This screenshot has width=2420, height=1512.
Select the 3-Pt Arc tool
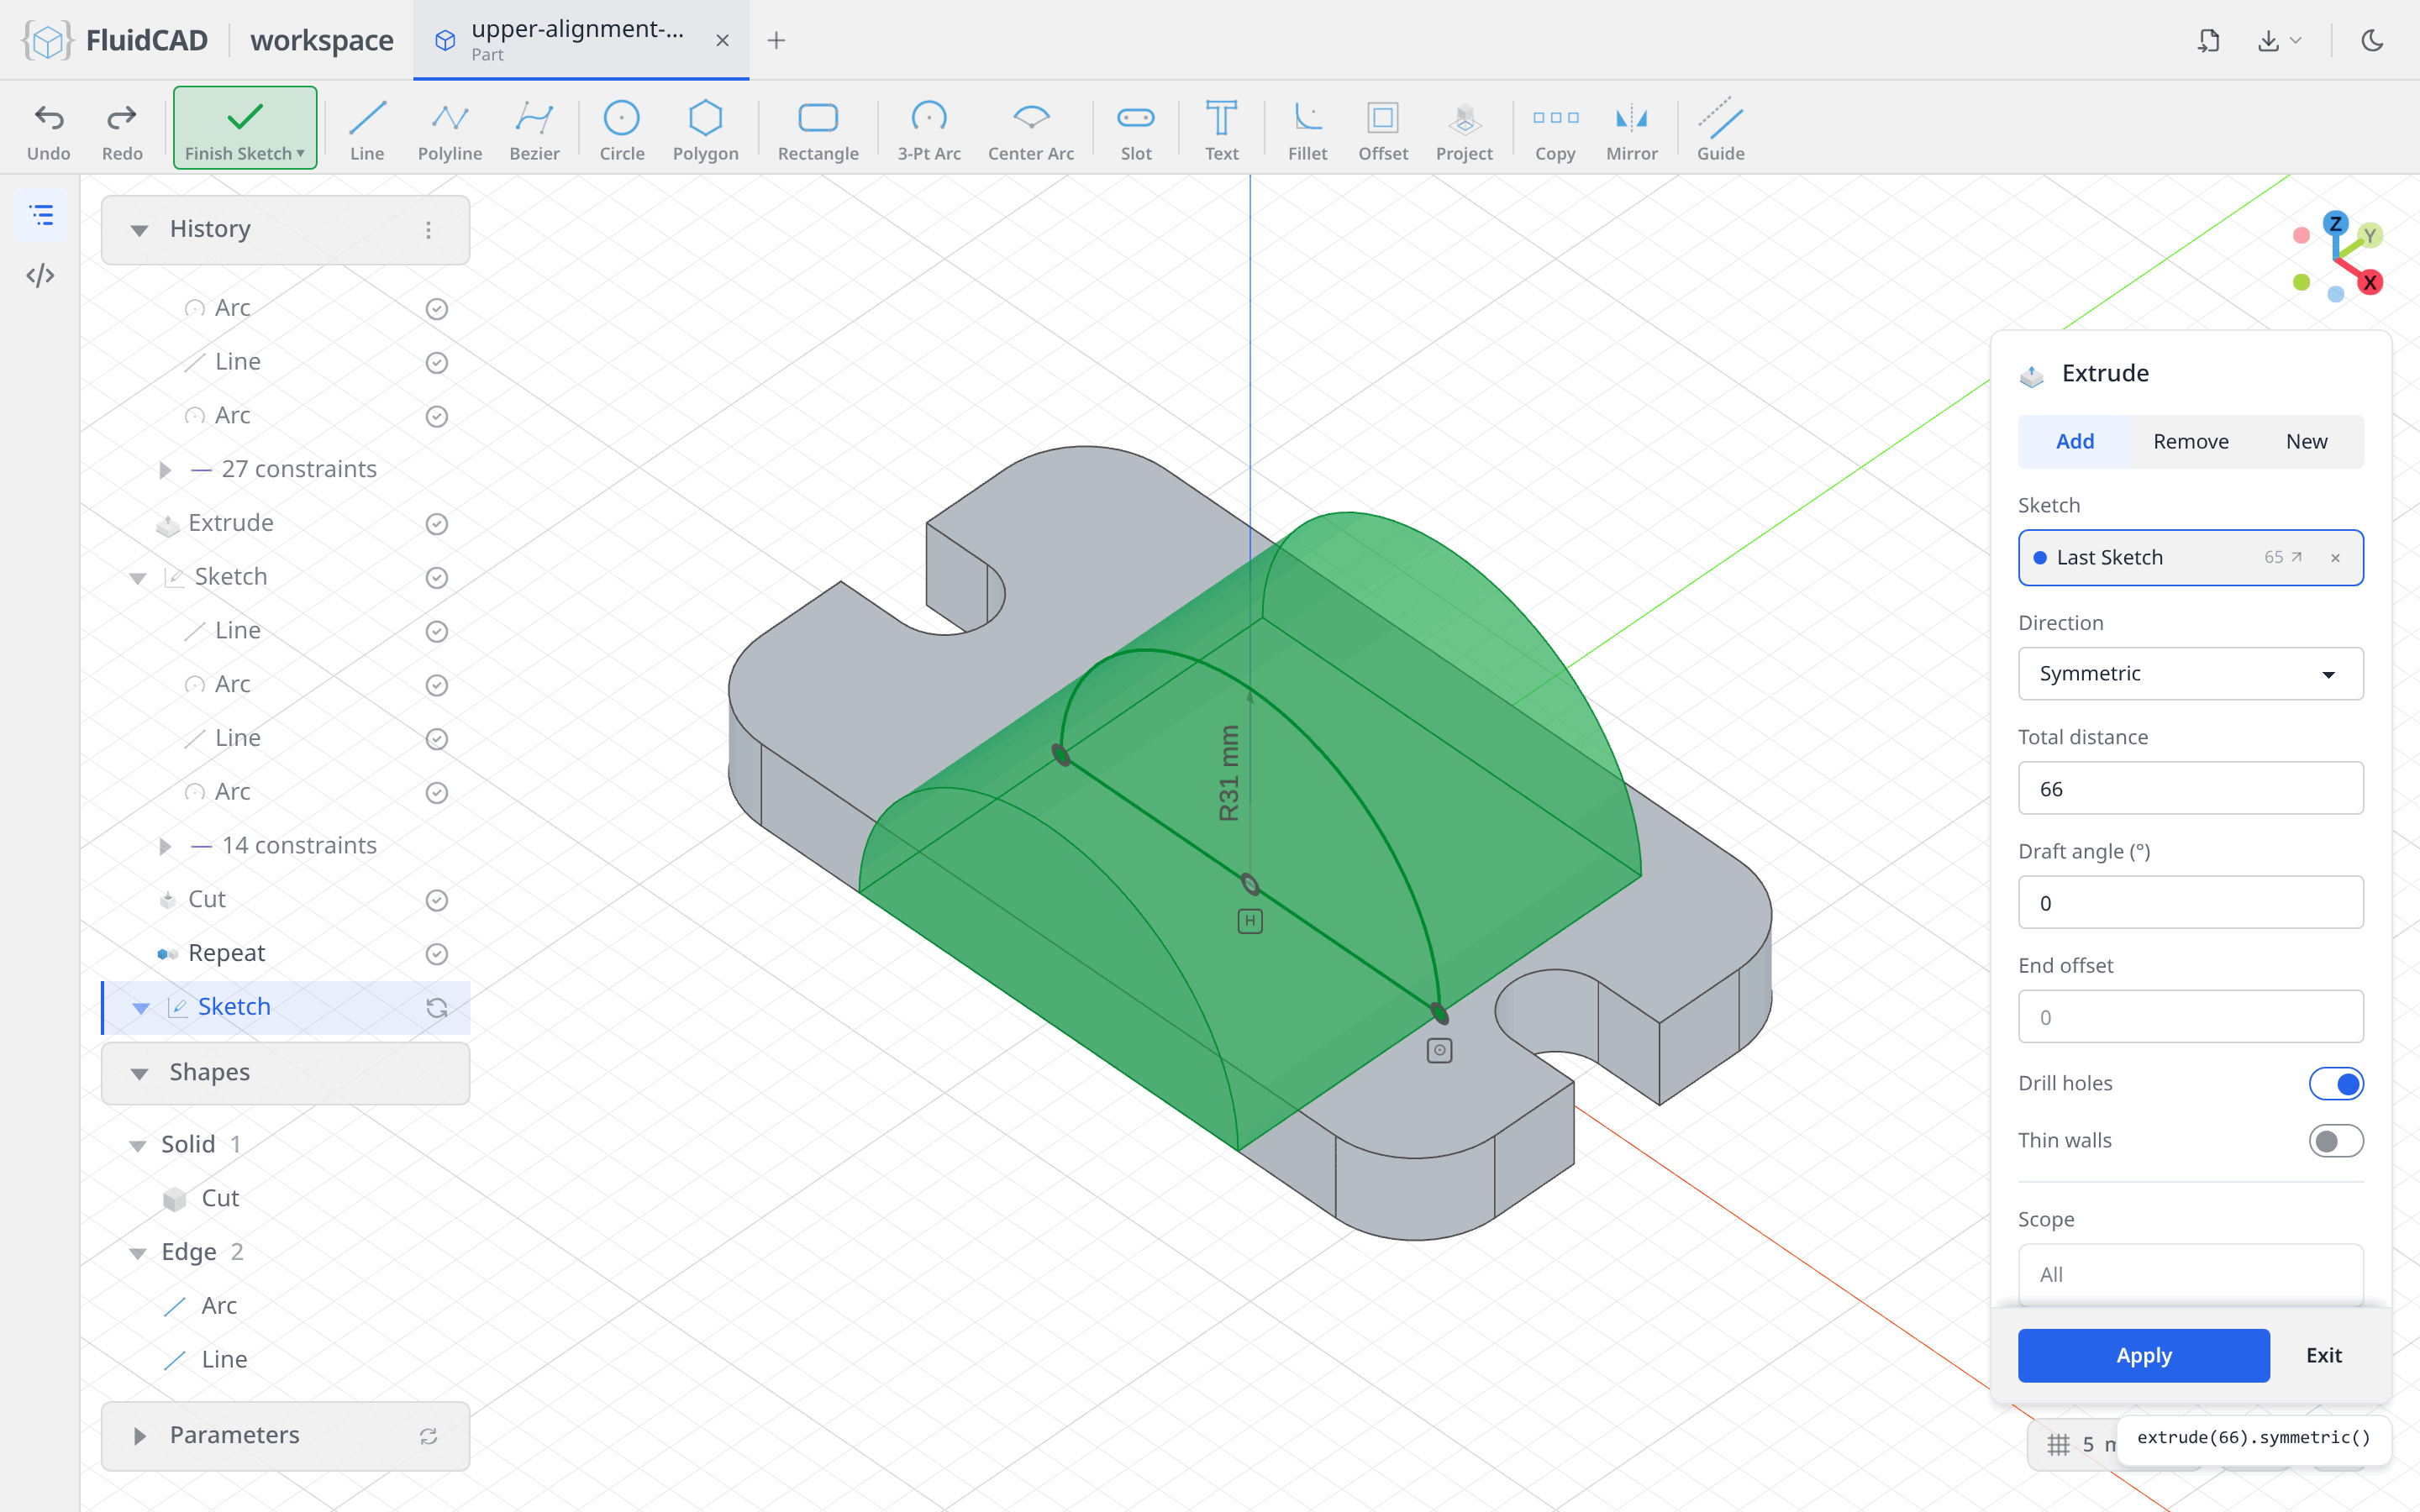pos(928,130)
